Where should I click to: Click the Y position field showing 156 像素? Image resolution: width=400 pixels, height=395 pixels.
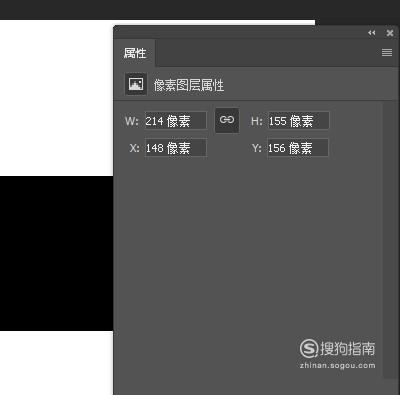pyautogui.click(x=298, y=148)
